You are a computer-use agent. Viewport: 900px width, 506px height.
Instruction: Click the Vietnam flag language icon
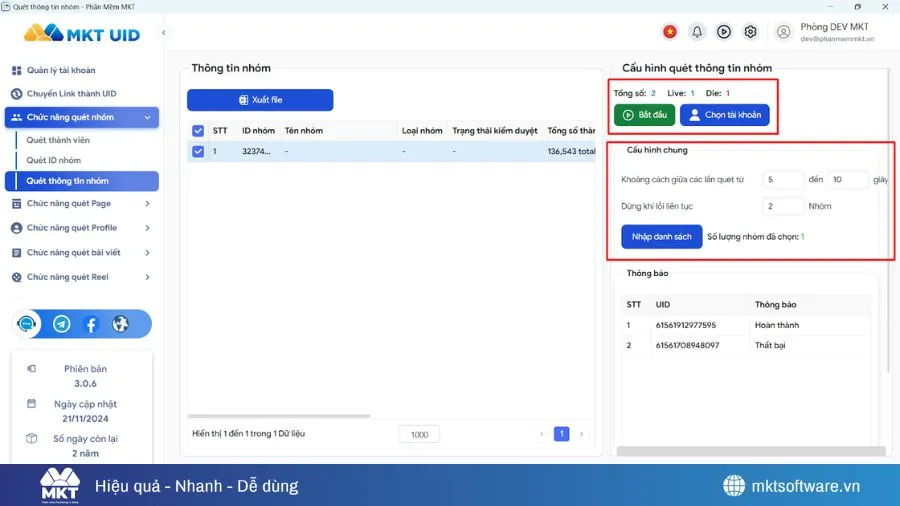tap(670, 32)
